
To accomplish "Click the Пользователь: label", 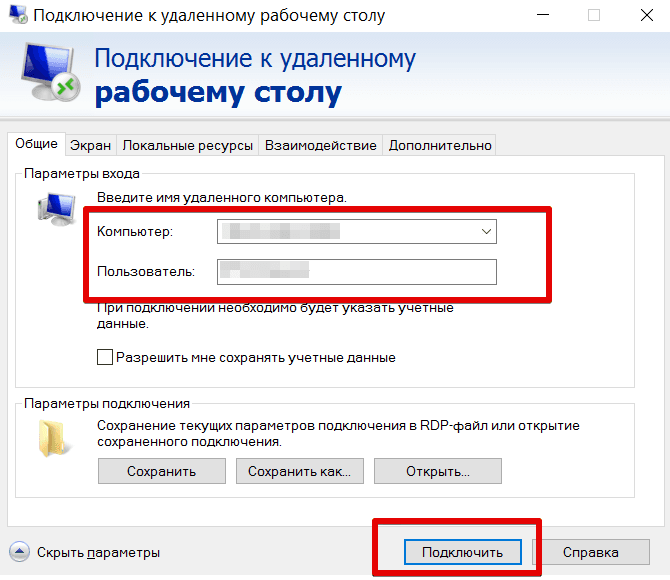I will [x=146, y=271].
